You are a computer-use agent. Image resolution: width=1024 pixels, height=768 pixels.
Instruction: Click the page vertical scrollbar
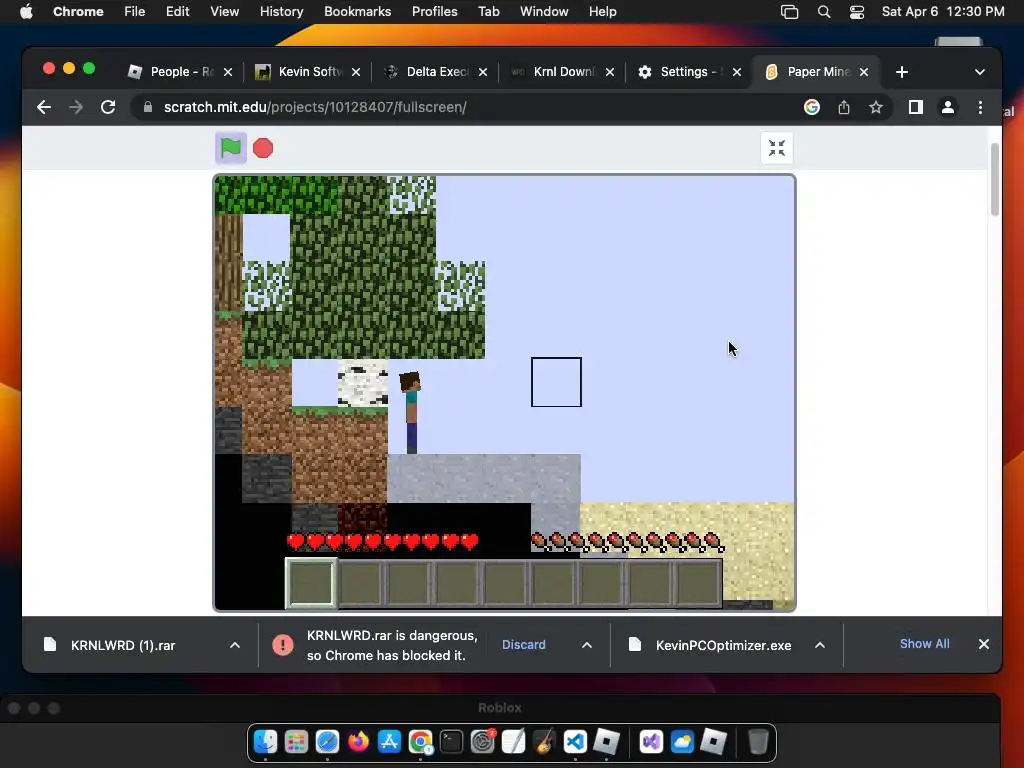point(995,180)
